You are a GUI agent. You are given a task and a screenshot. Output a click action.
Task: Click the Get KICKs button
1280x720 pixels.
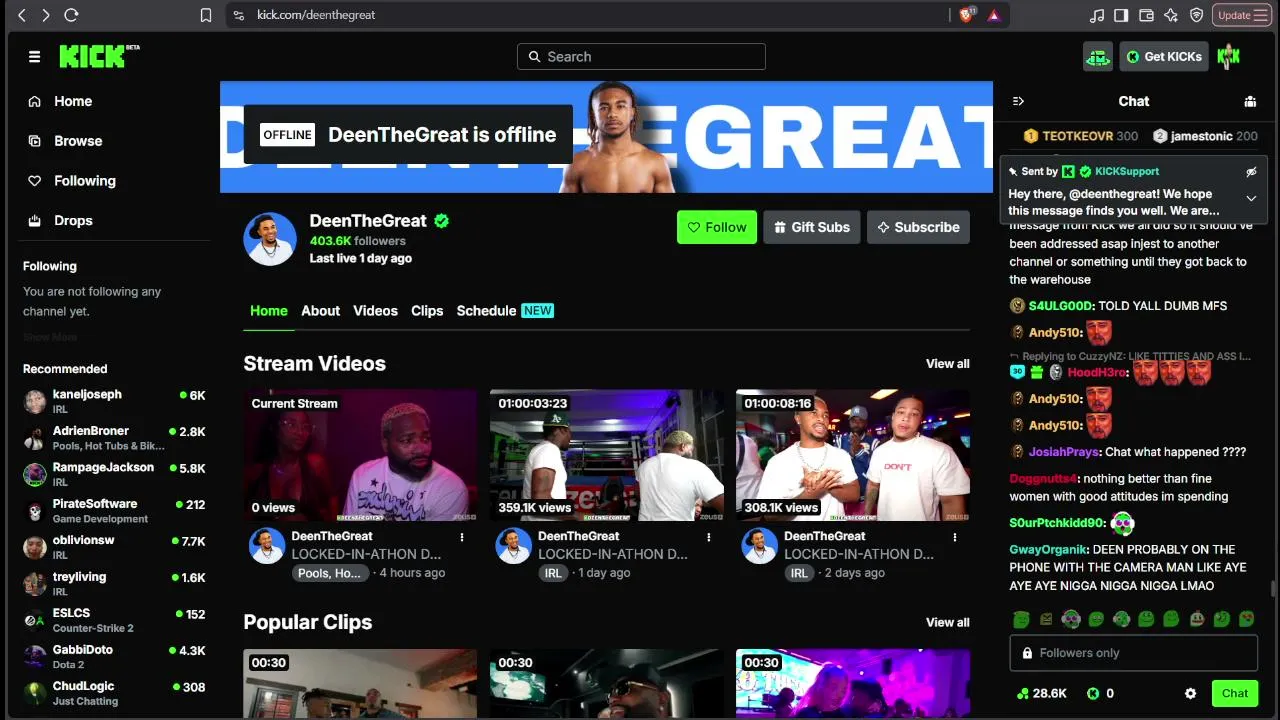click(1164, 57)
